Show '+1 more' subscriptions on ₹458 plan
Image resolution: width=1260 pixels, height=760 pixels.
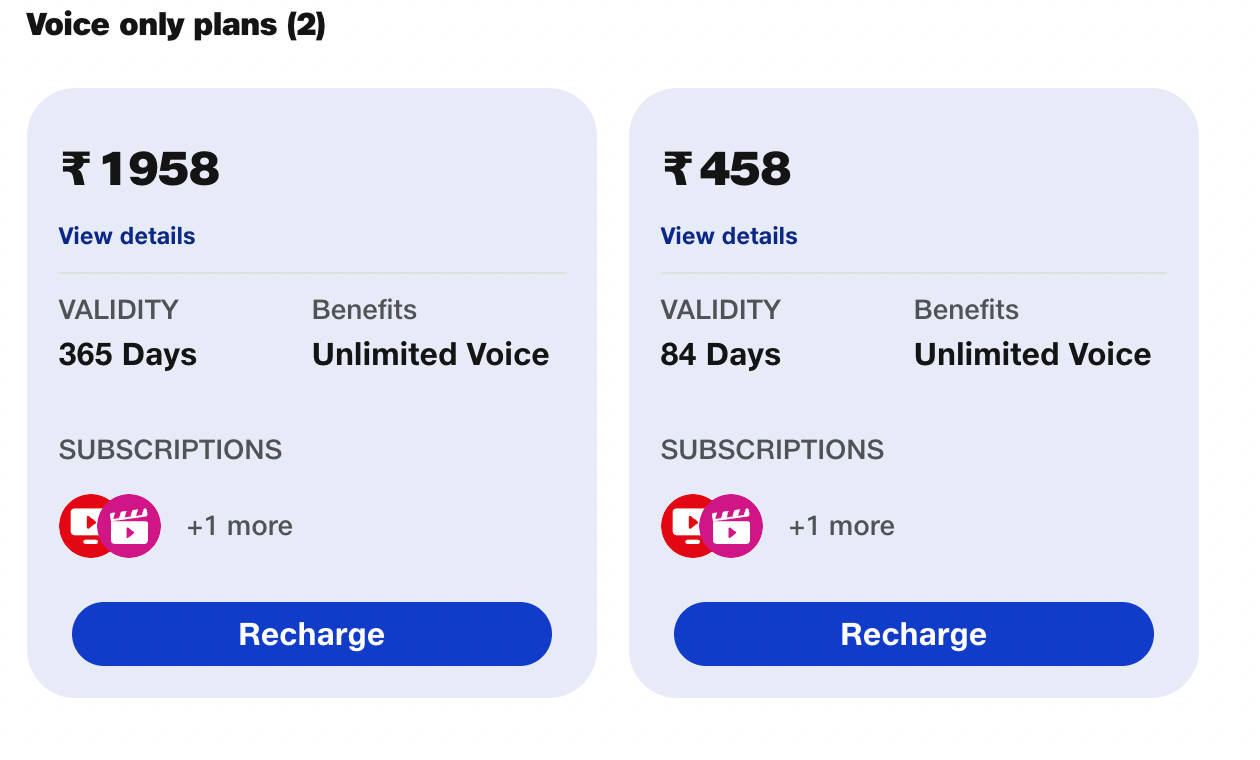coord(841,526)
